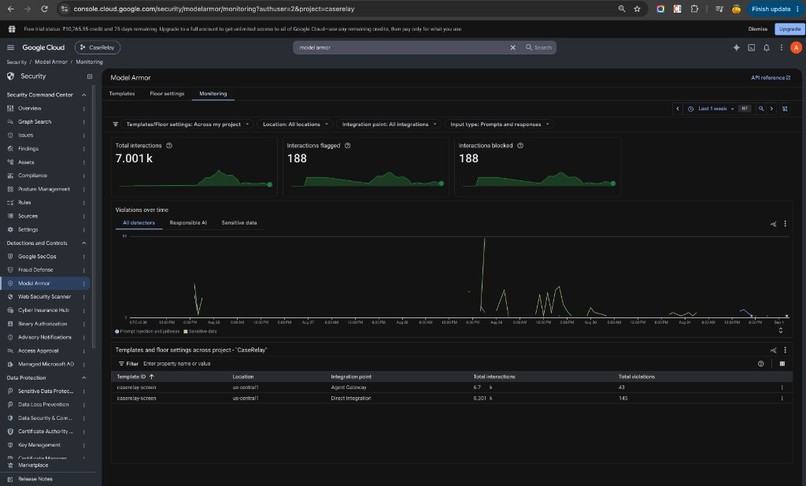Image resolution: width=806 pixels, height=486 pixels.
Task: Open the API reference link
Action: click(x=771, y=78)
